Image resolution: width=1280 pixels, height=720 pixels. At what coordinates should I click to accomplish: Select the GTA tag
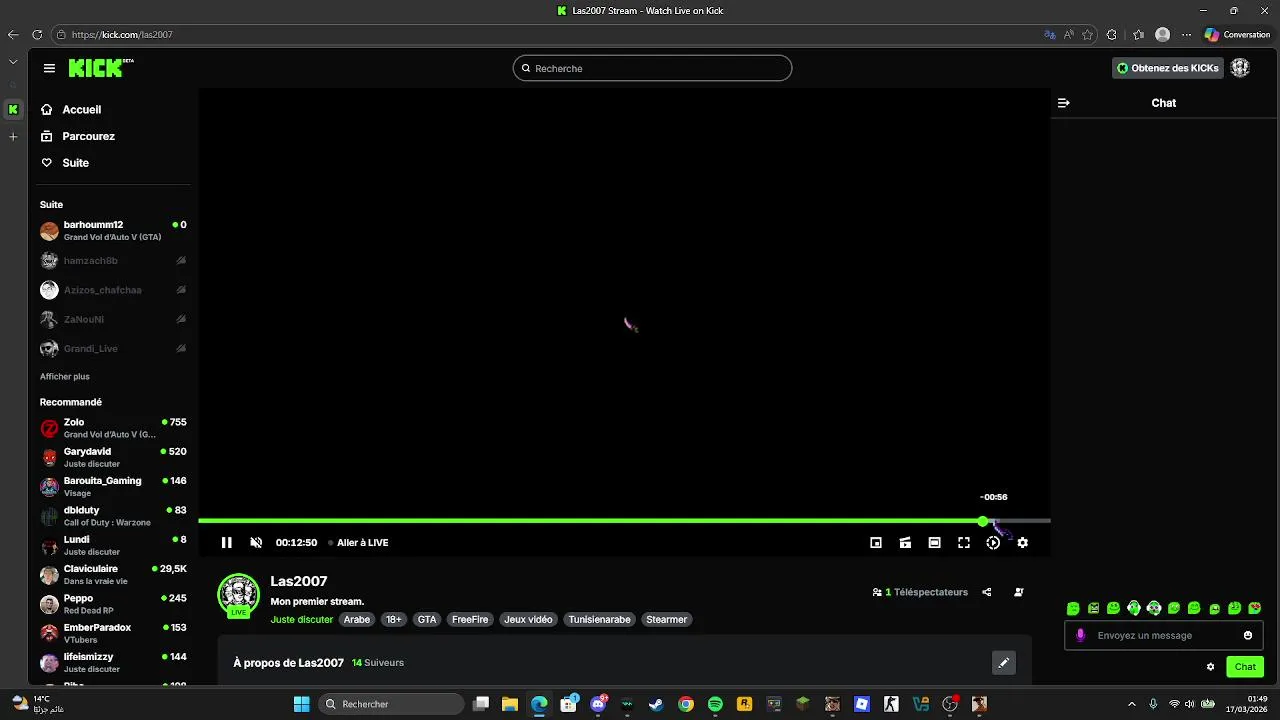click(x=427, y=620)
